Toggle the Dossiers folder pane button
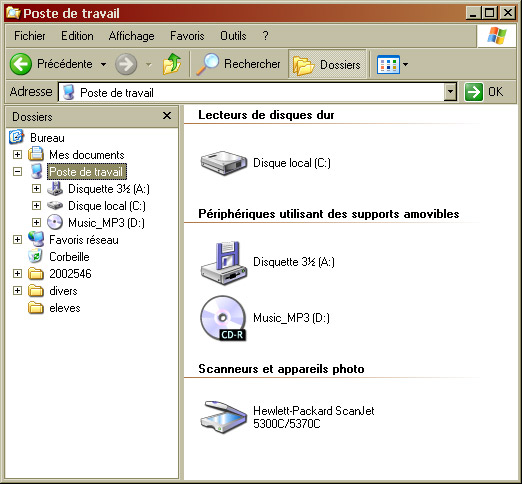 click(x=327, y=64)
